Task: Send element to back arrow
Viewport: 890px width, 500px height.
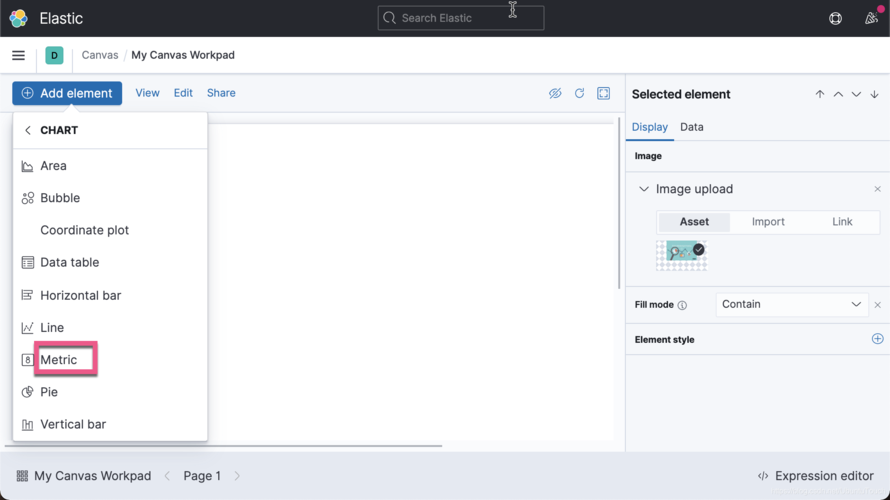Action: (874, 94)
